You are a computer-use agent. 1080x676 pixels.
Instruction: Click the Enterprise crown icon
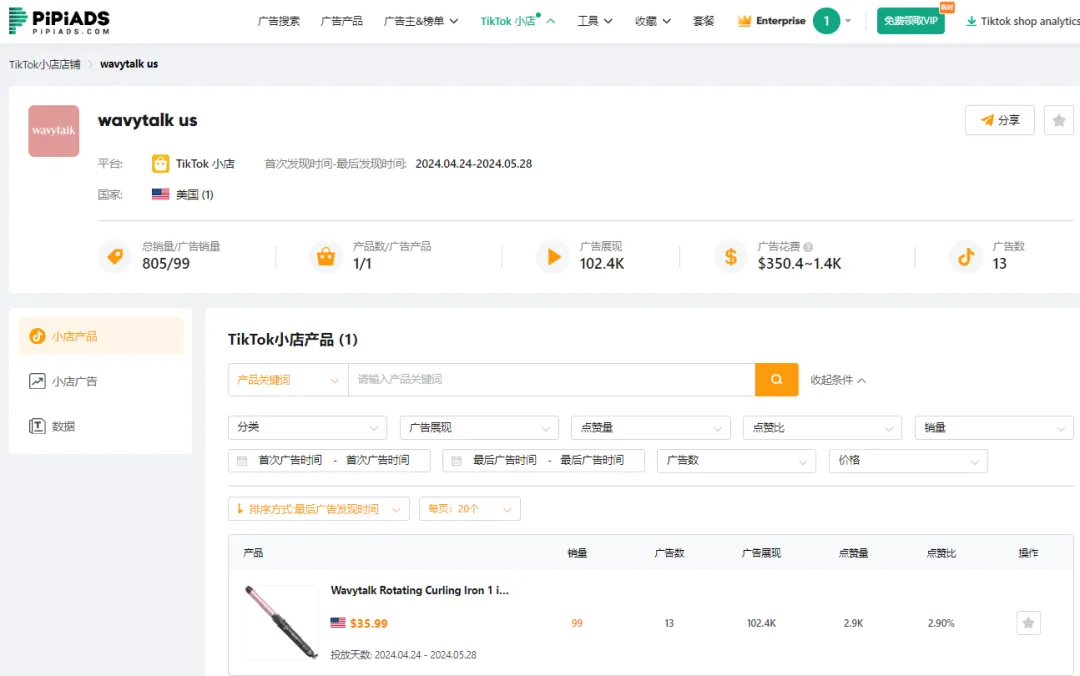click(x=744, y=21)
